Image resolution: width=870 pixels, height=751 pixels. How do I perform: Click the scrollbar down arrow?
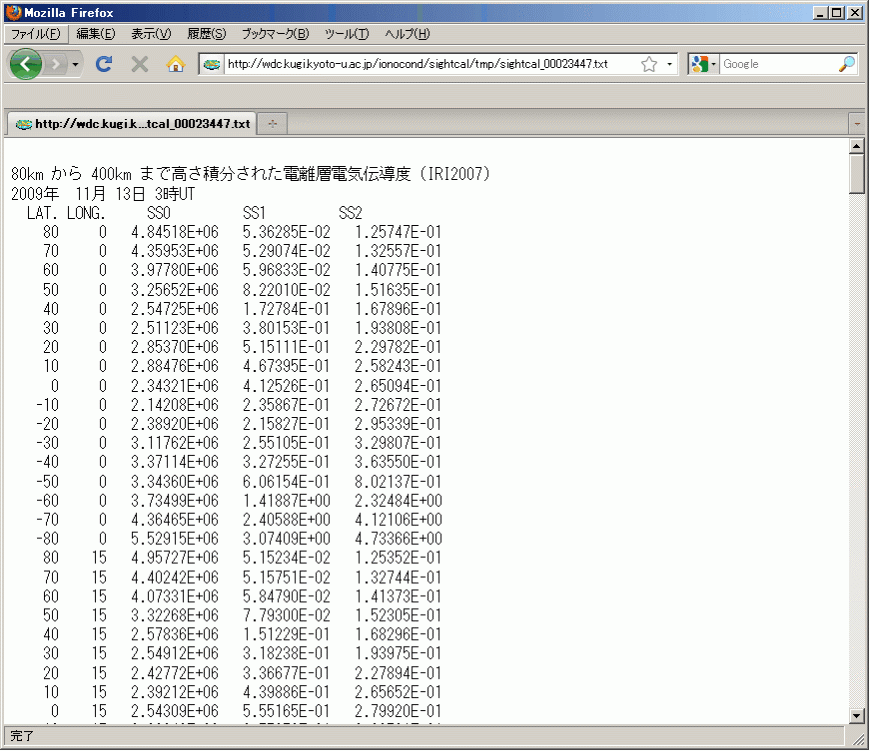(857, 716)
